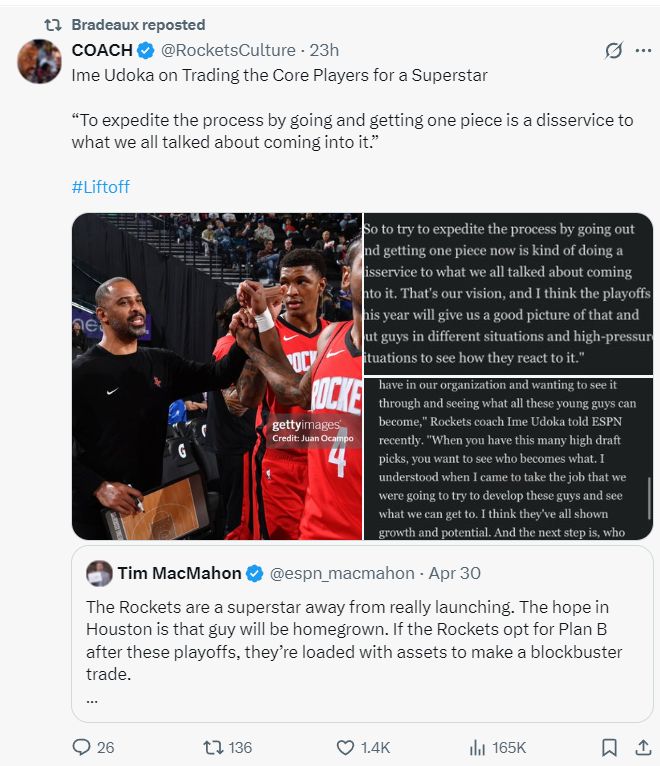Screen dimensions: 660x766
Task: Click the Grok circle-slash icon
Action: pos(614,51)
